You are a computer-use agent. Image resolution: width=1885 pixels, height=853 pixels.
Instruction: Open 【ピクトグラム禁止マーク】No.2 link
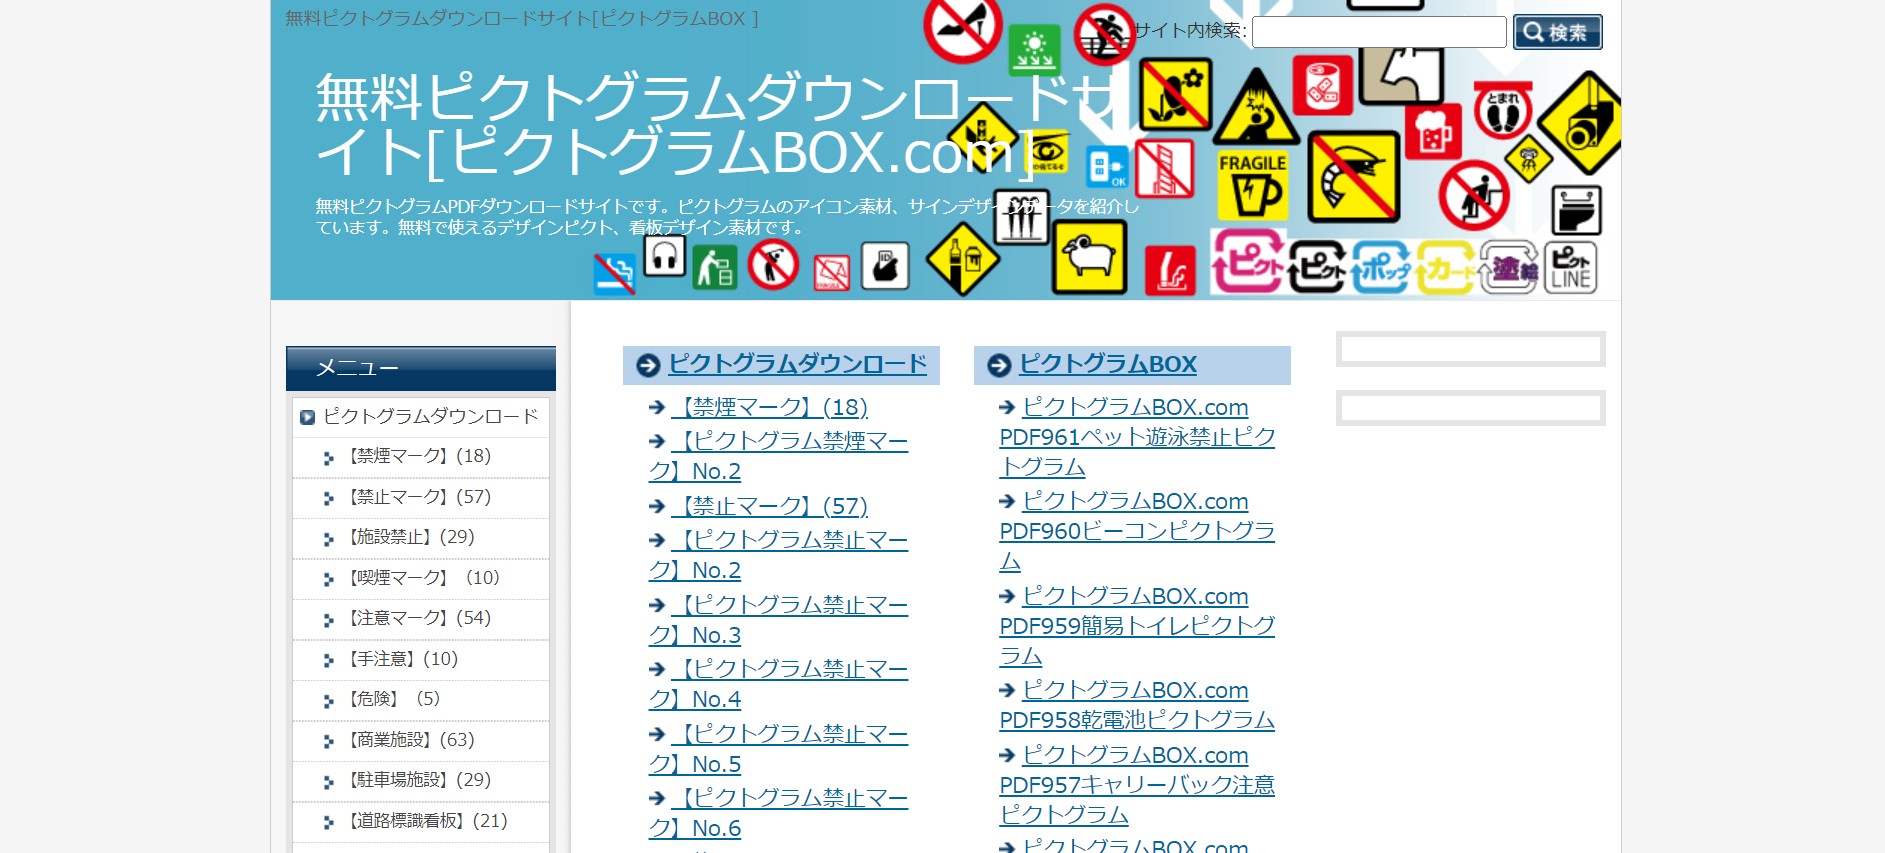click(778, 555)
